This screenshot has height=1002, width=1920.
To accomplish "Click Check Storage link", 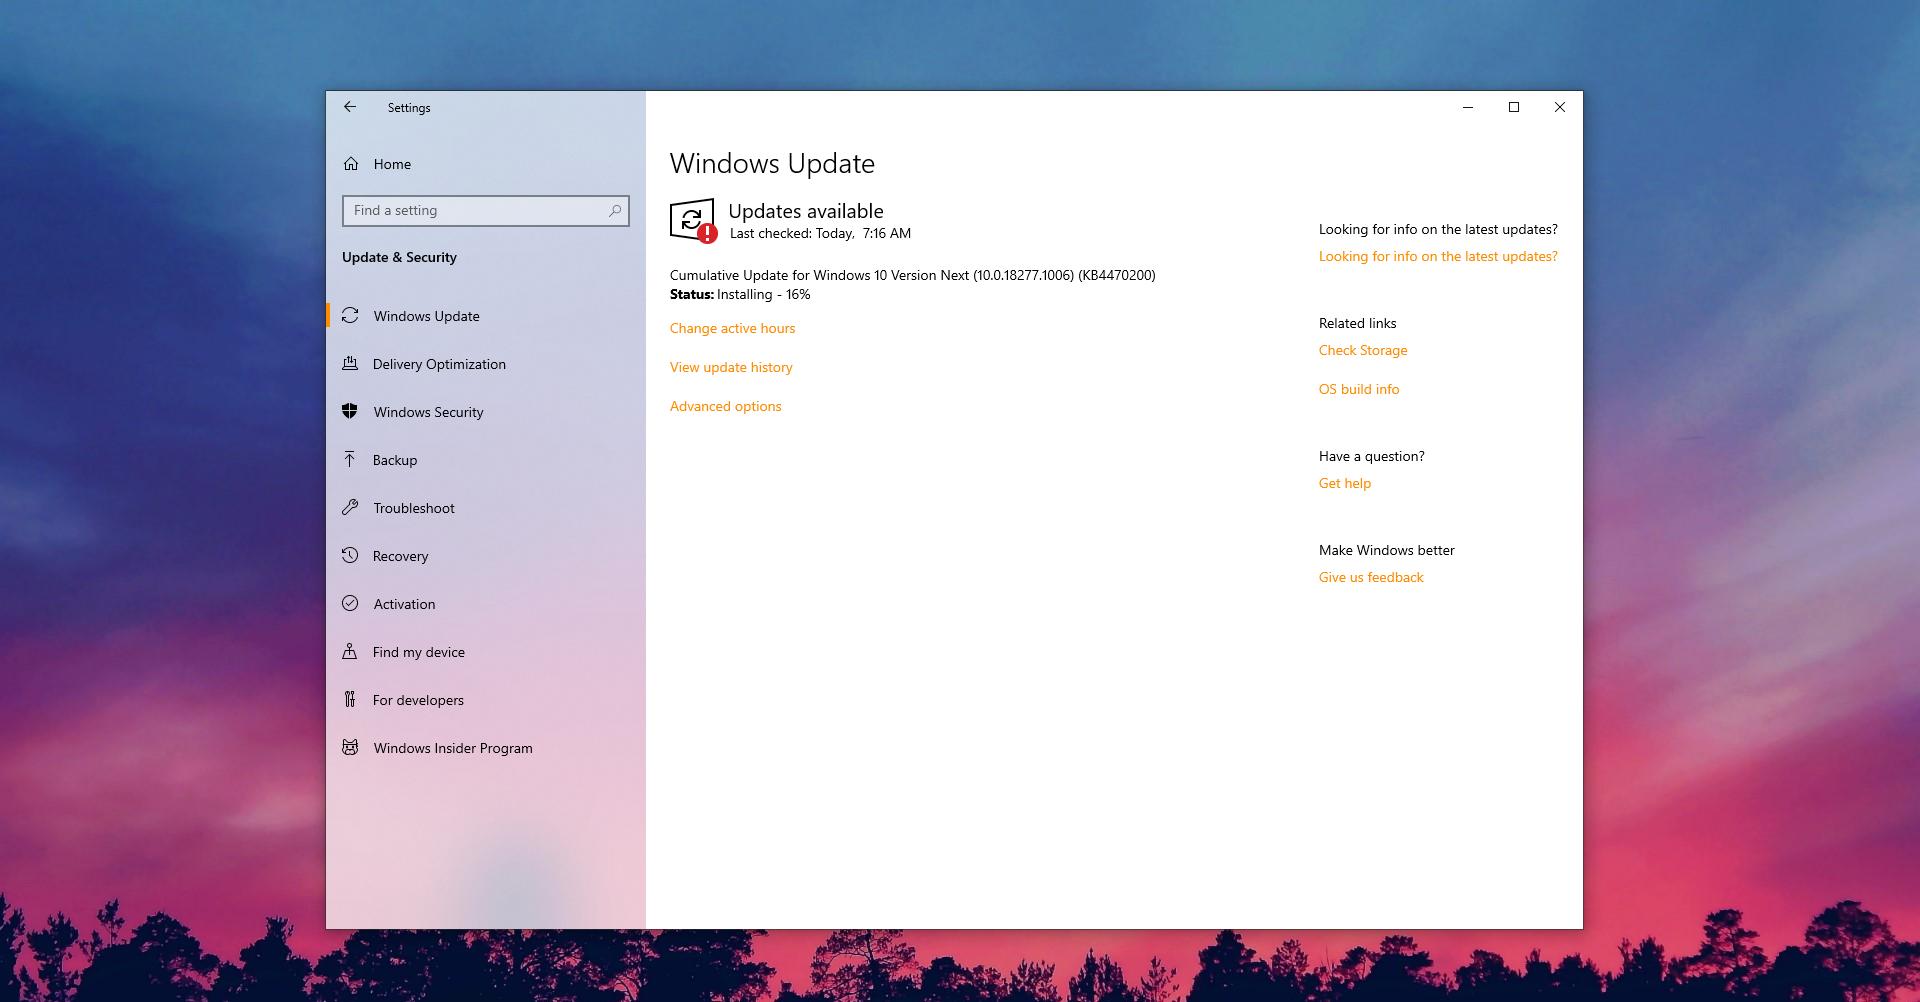I will pos(1363,350).
